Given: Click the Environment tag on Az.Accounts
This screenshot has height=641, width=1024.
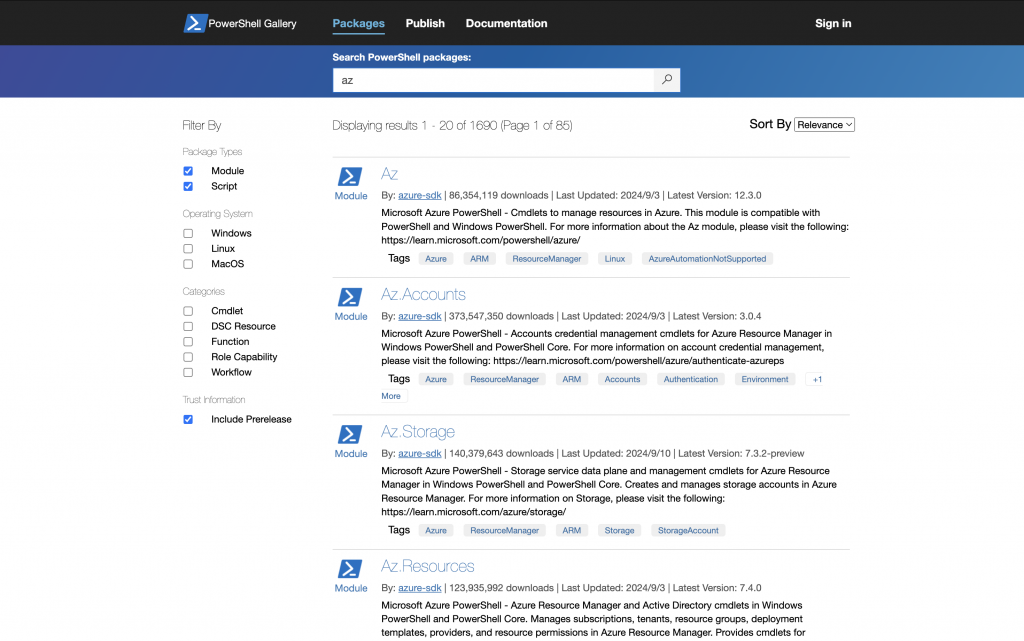Looking at the screenshot, I should (765, 379).
